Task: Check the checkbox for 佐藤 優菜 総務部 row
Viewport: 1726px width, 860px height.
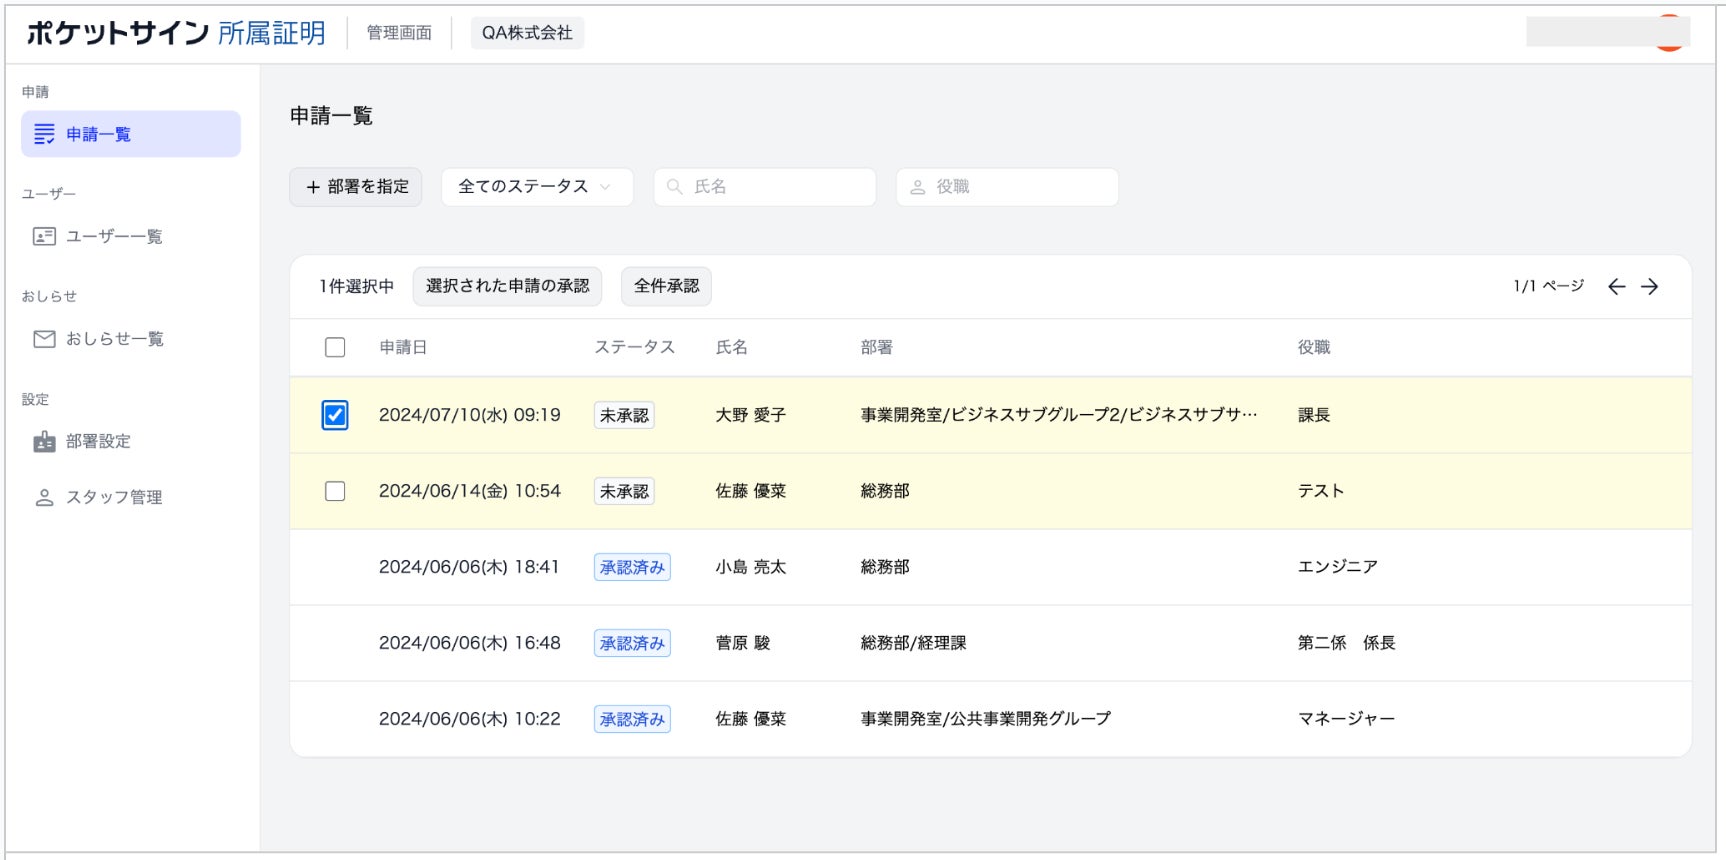Action: (x=335, y=491)
